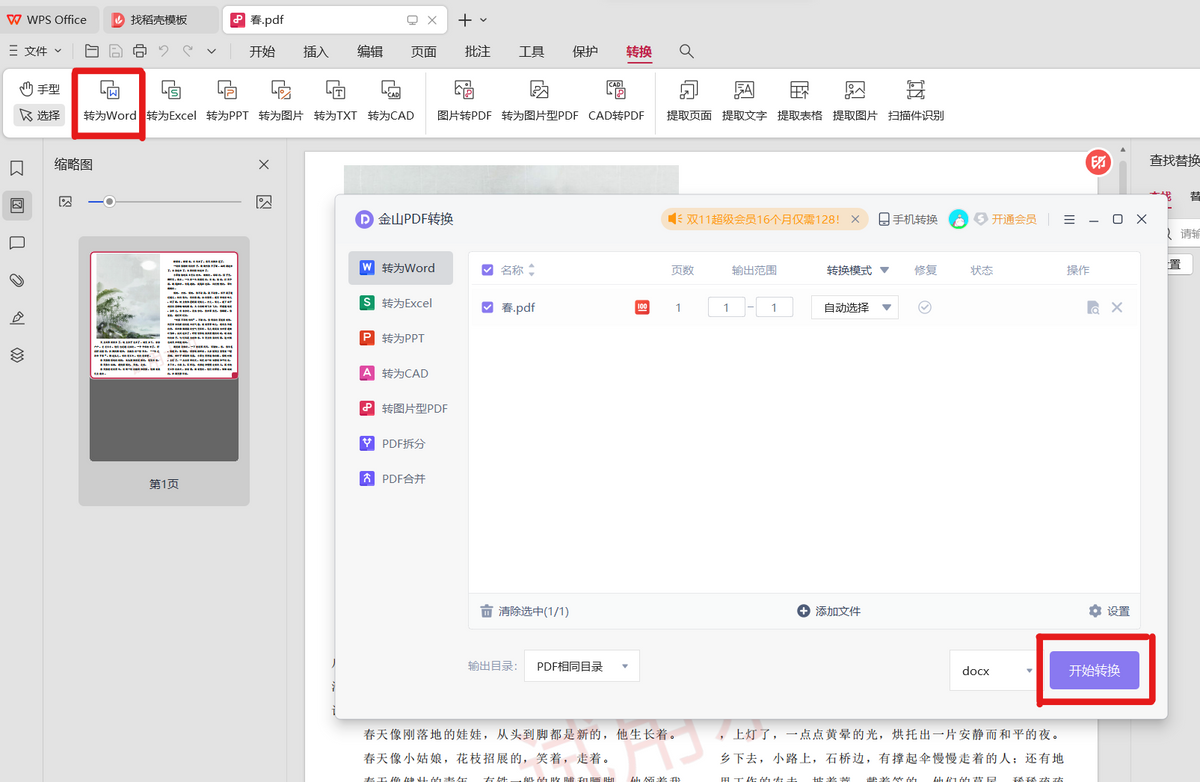1200x782 pixels.
Task: Open the docx output format dropdown
Action: click(996, 671)
